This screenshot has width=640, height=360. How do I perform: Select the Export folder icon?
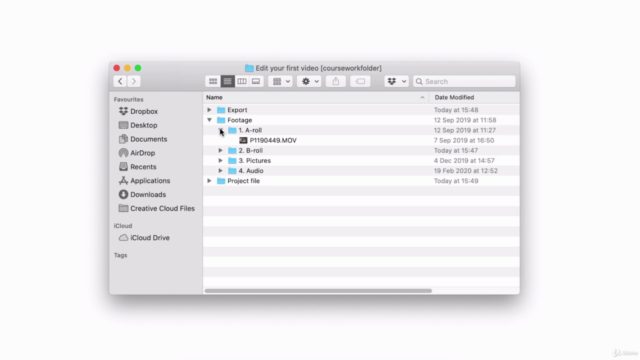click(221, 110)
